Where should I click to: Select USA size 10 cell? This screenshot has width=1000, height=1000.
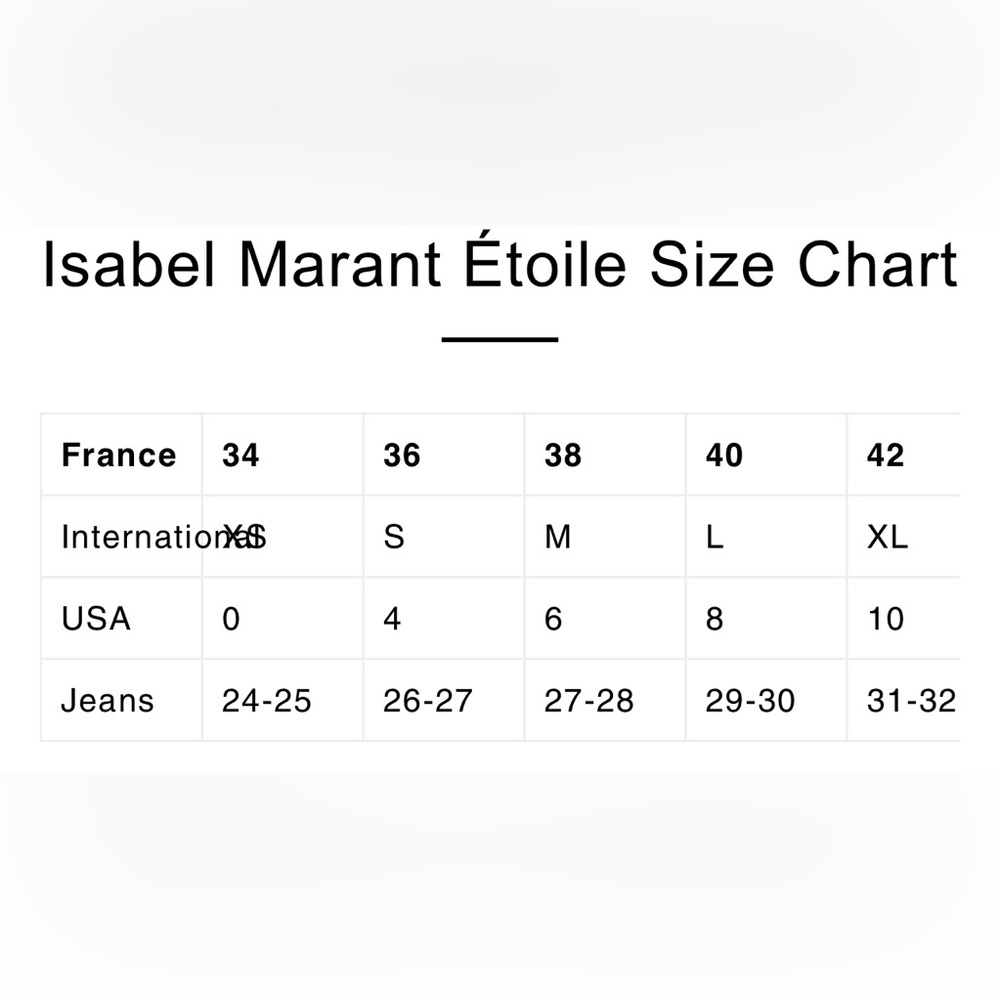886,619
